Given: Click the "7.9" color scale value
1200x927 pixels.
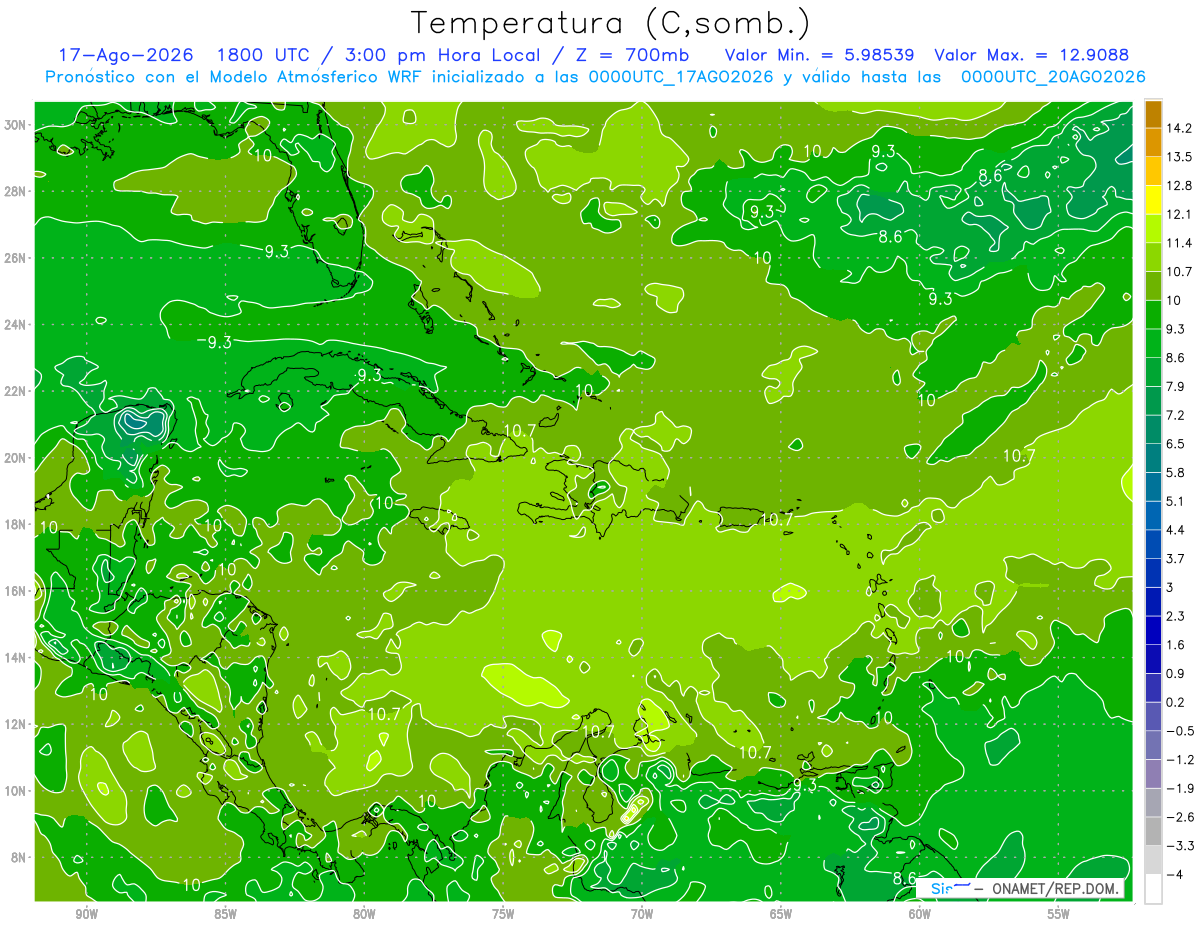Looking at the screenshot, I should click(1176, 386).
